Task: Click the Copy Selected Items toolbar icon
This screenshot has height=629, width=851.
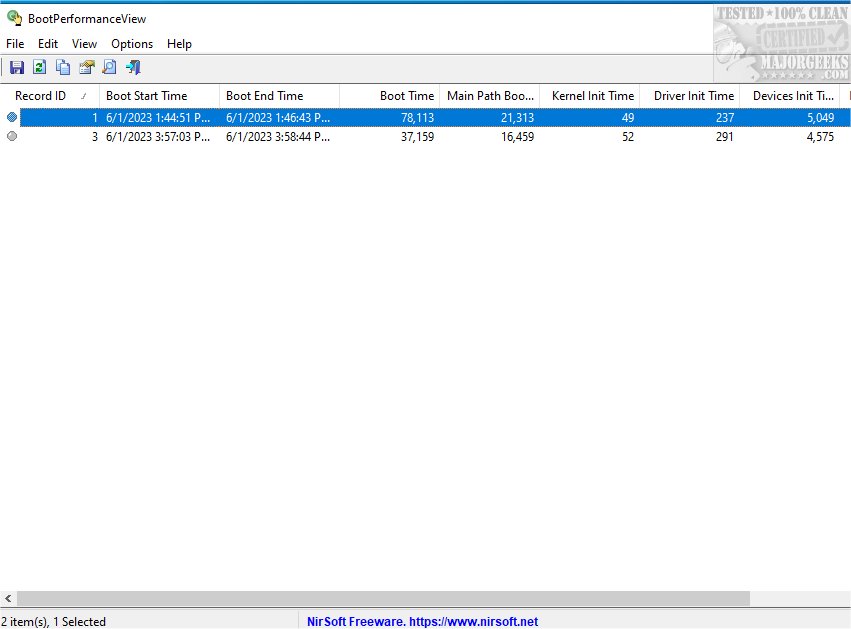Action: pos(62,66)
